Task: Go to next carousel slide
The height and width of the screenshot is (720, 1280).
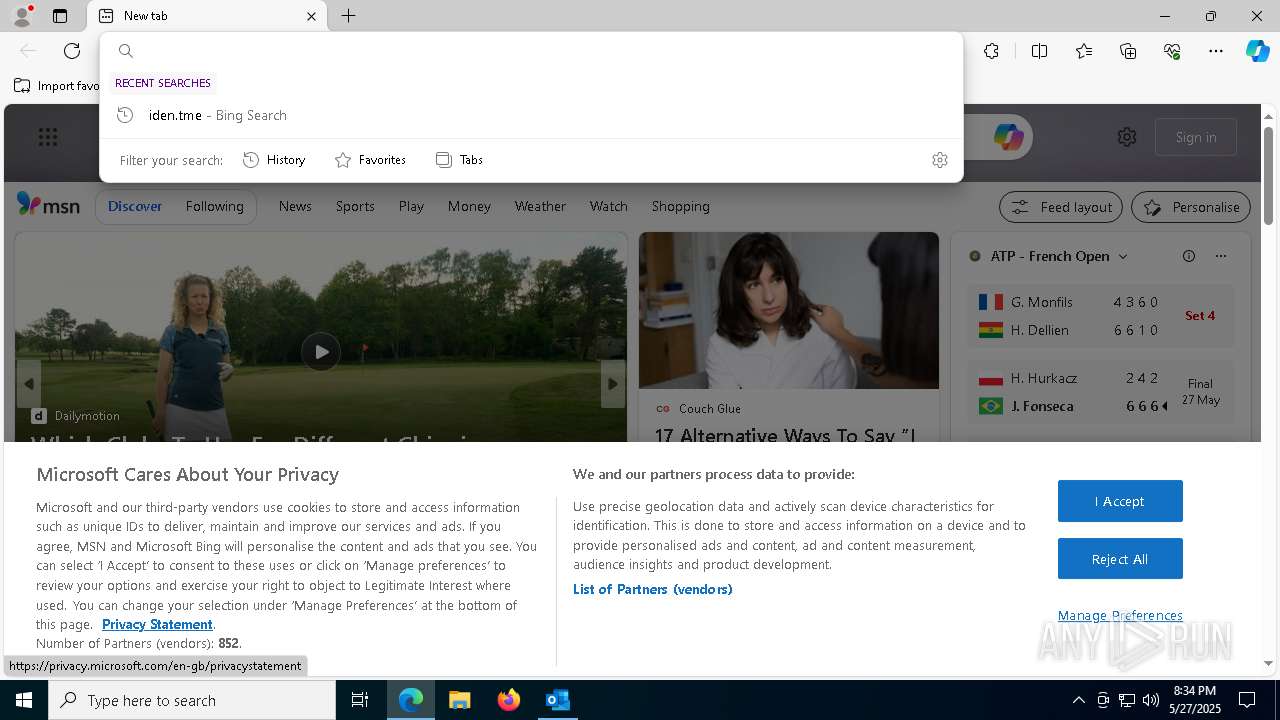Action: pyautogui.click(x=613, y=384)
